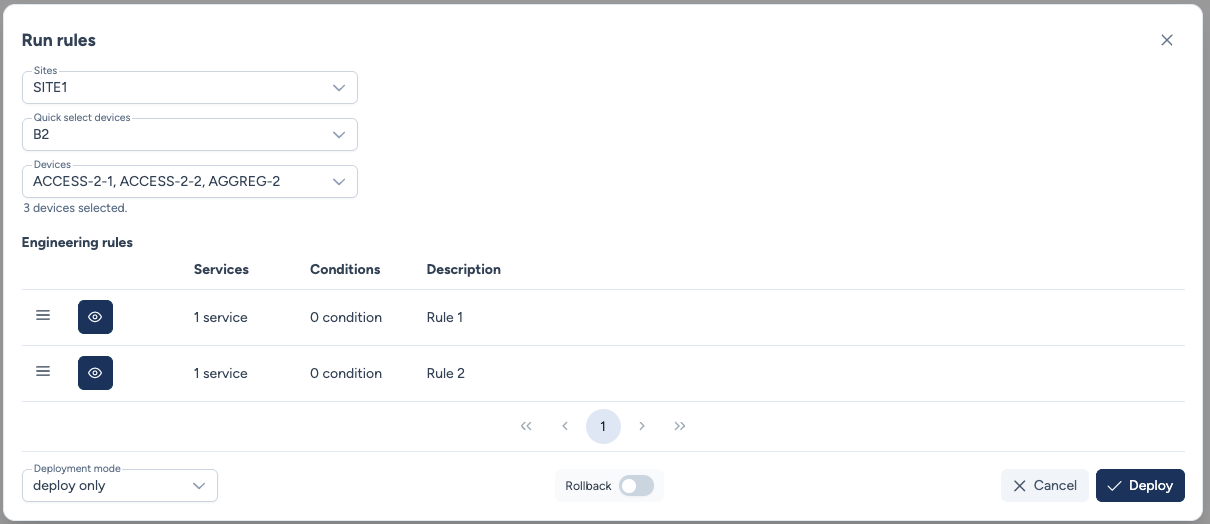Open the Sites dropdown
Screen dimensions: 1210x524
tap(190, 88)
